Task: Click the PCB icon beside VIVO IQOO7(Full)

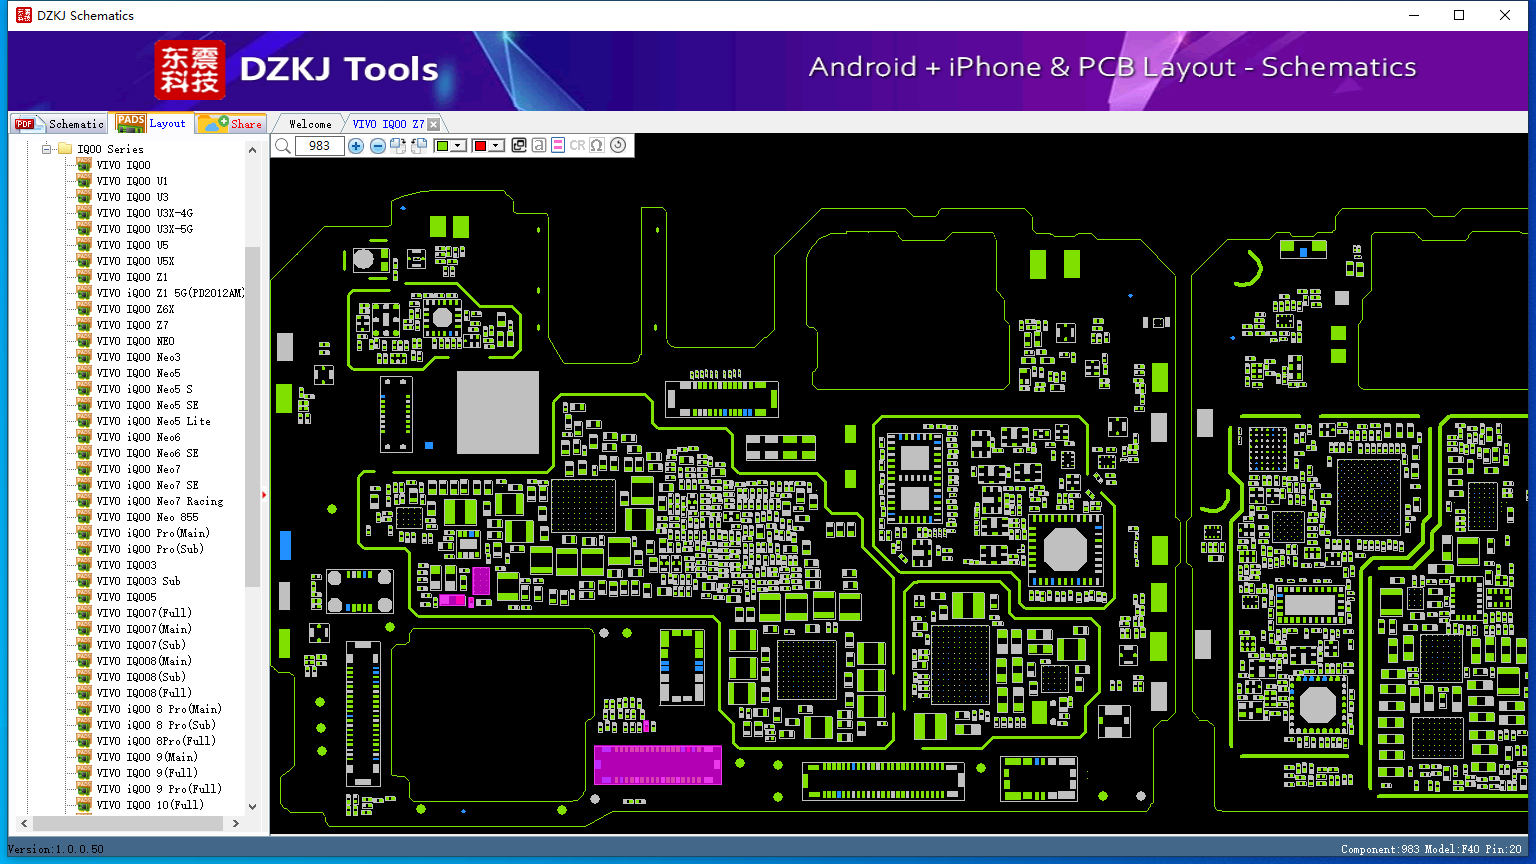Action: click(84, 613)
